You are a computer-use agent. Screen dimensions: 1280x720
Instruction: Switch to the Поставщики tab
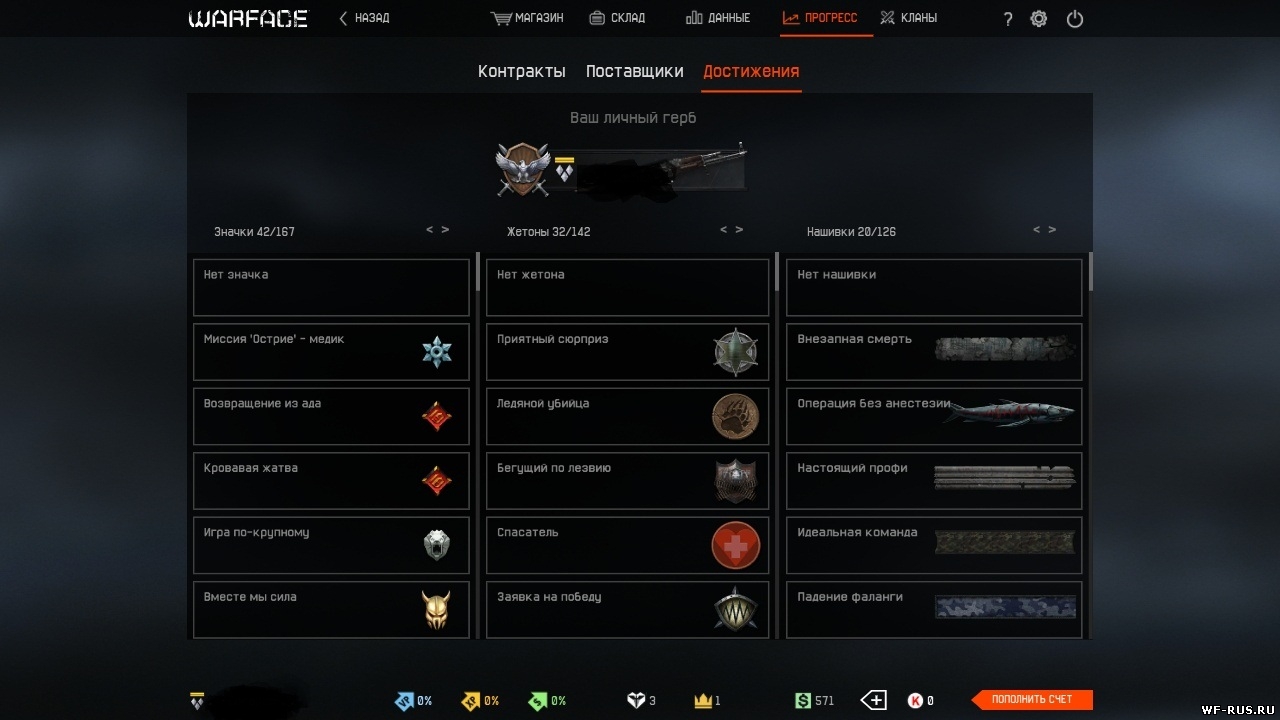(x=635, y=71)
